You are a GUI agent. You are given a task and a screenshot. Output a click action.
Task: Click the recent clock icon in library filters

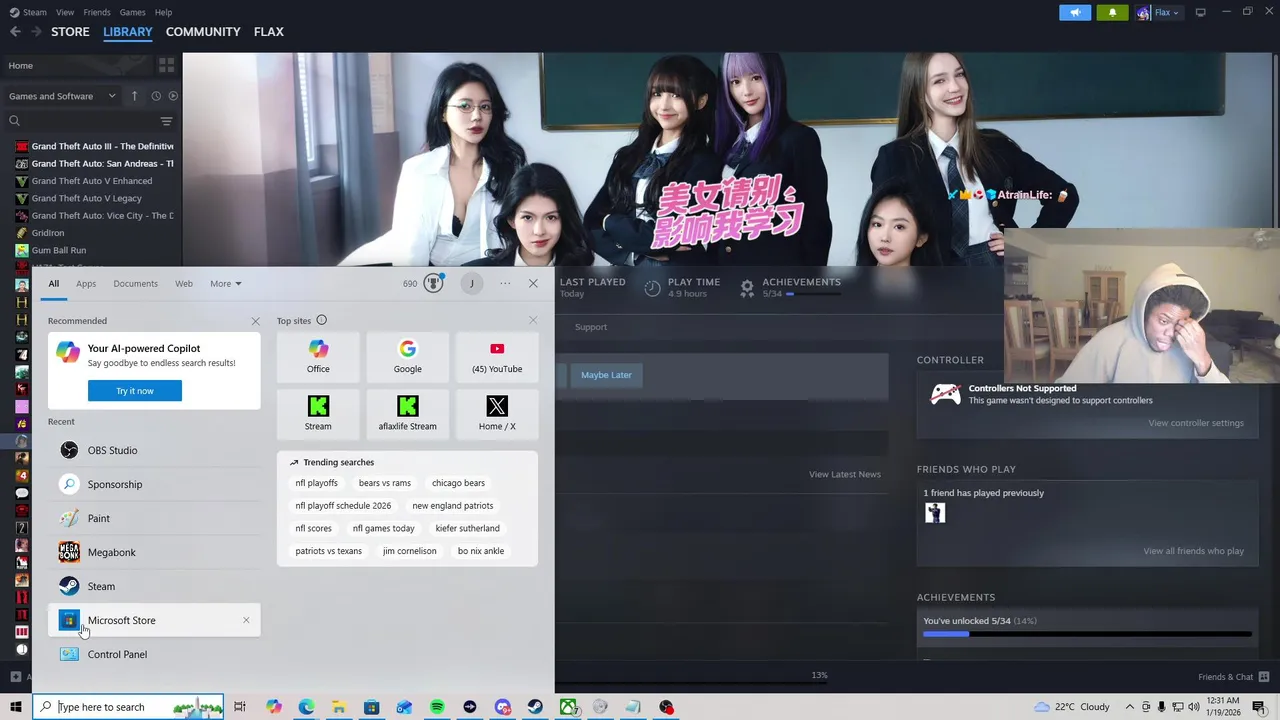click(156, 96)
